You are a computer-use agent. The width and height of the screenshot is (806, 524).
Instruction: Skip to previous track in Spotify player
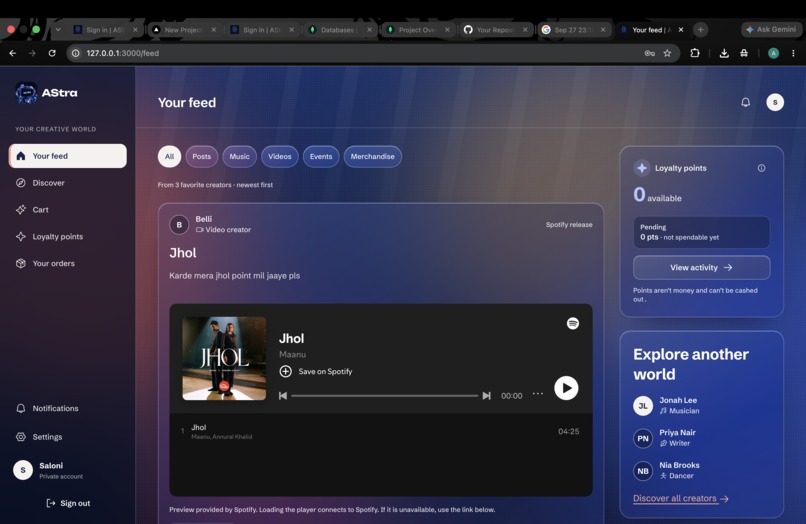[283, 395]
